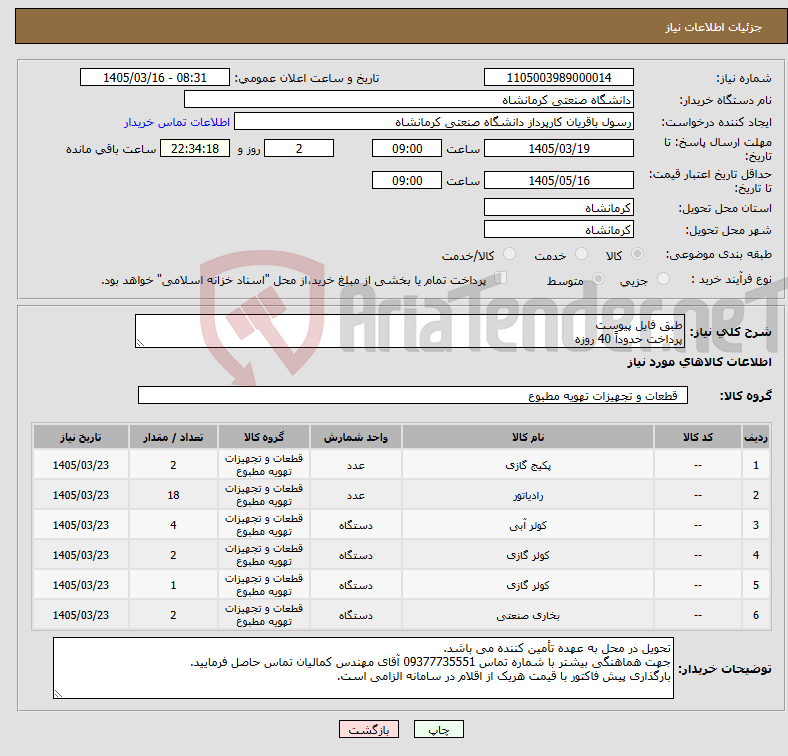Click the response deadline time 09:00 field

click(407, 148)
